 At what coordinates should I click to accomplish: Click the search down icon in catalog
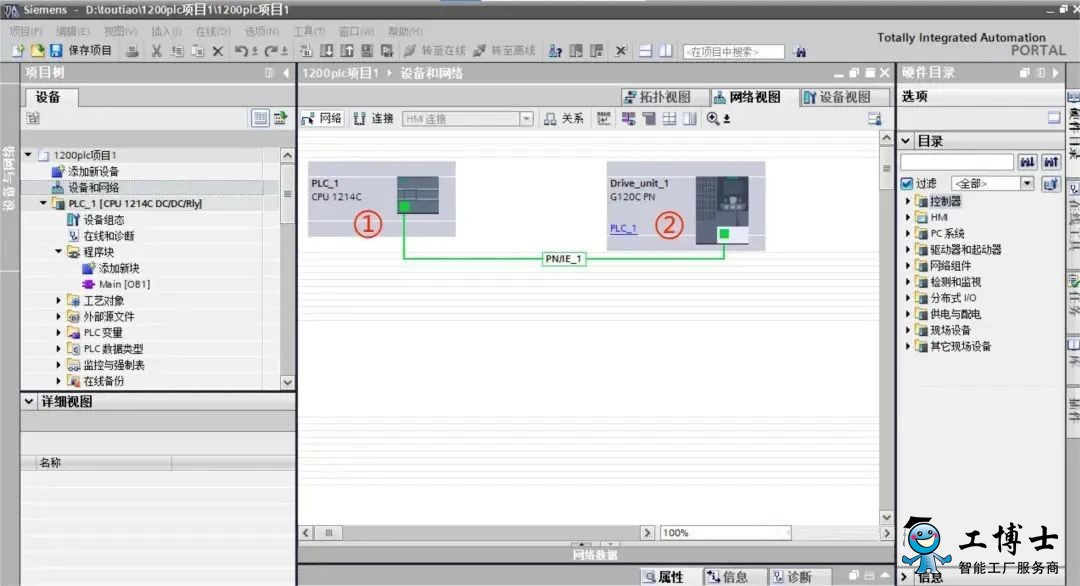(1028, 162)
